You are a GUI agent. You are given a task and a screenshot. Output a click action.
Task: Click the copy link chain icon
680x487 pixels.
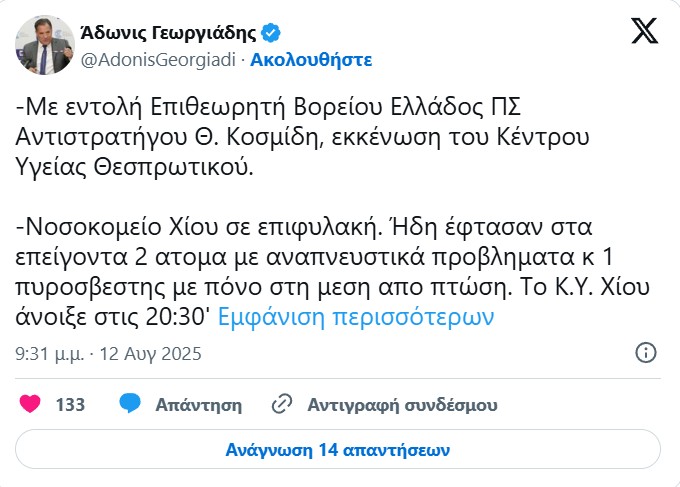[282, 405]
